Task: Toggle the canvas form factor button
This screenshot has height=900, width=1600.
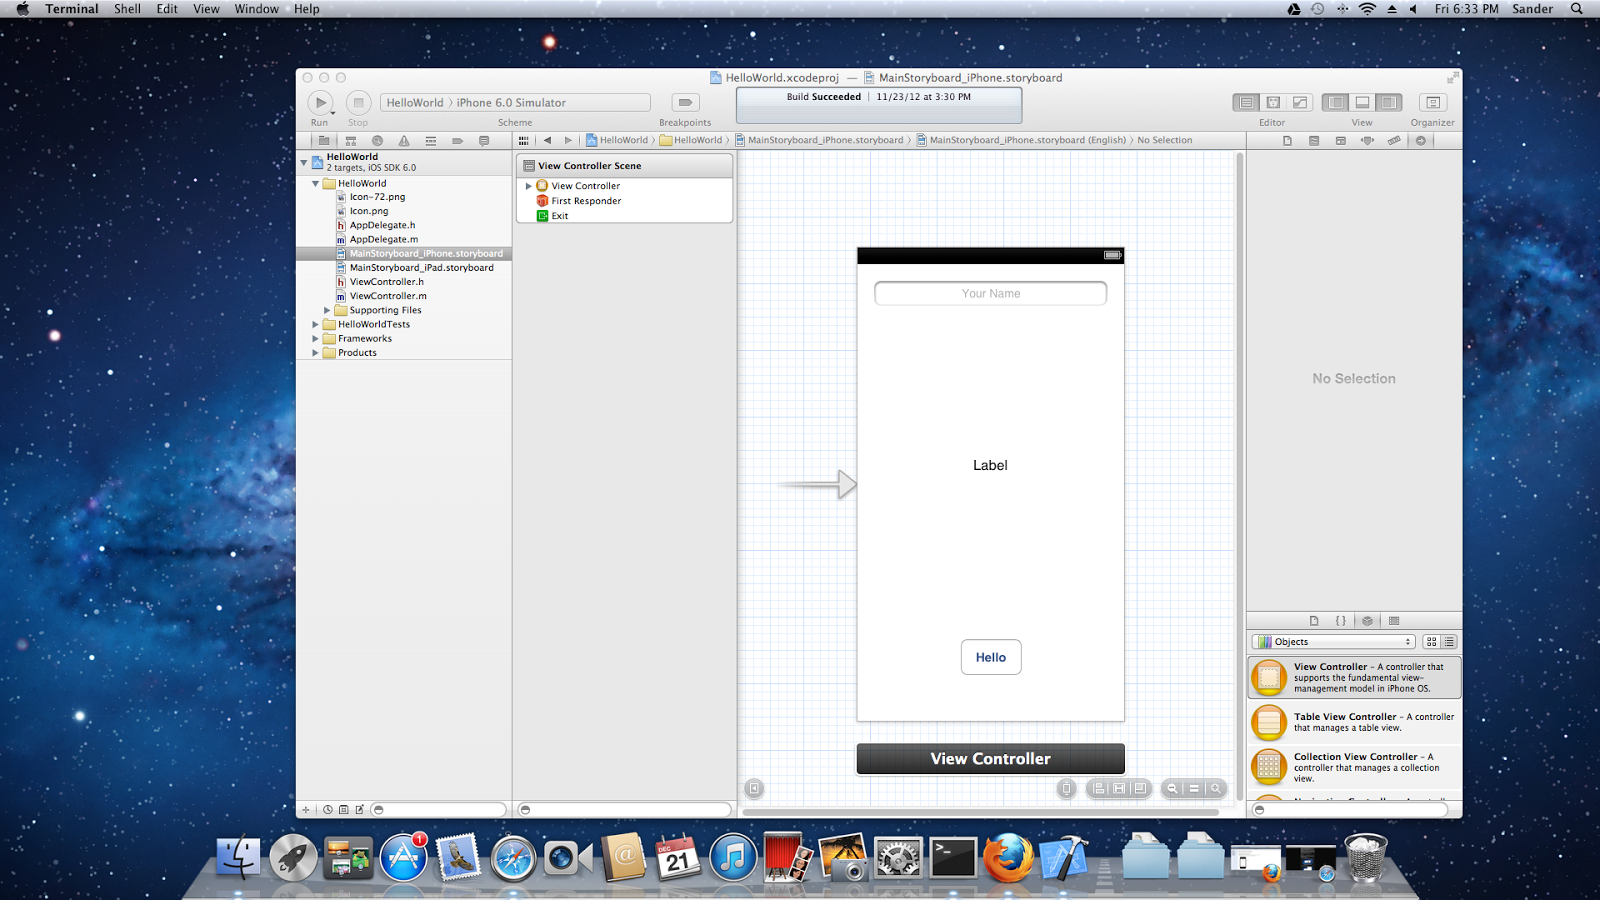Action: pos(1066,788)
